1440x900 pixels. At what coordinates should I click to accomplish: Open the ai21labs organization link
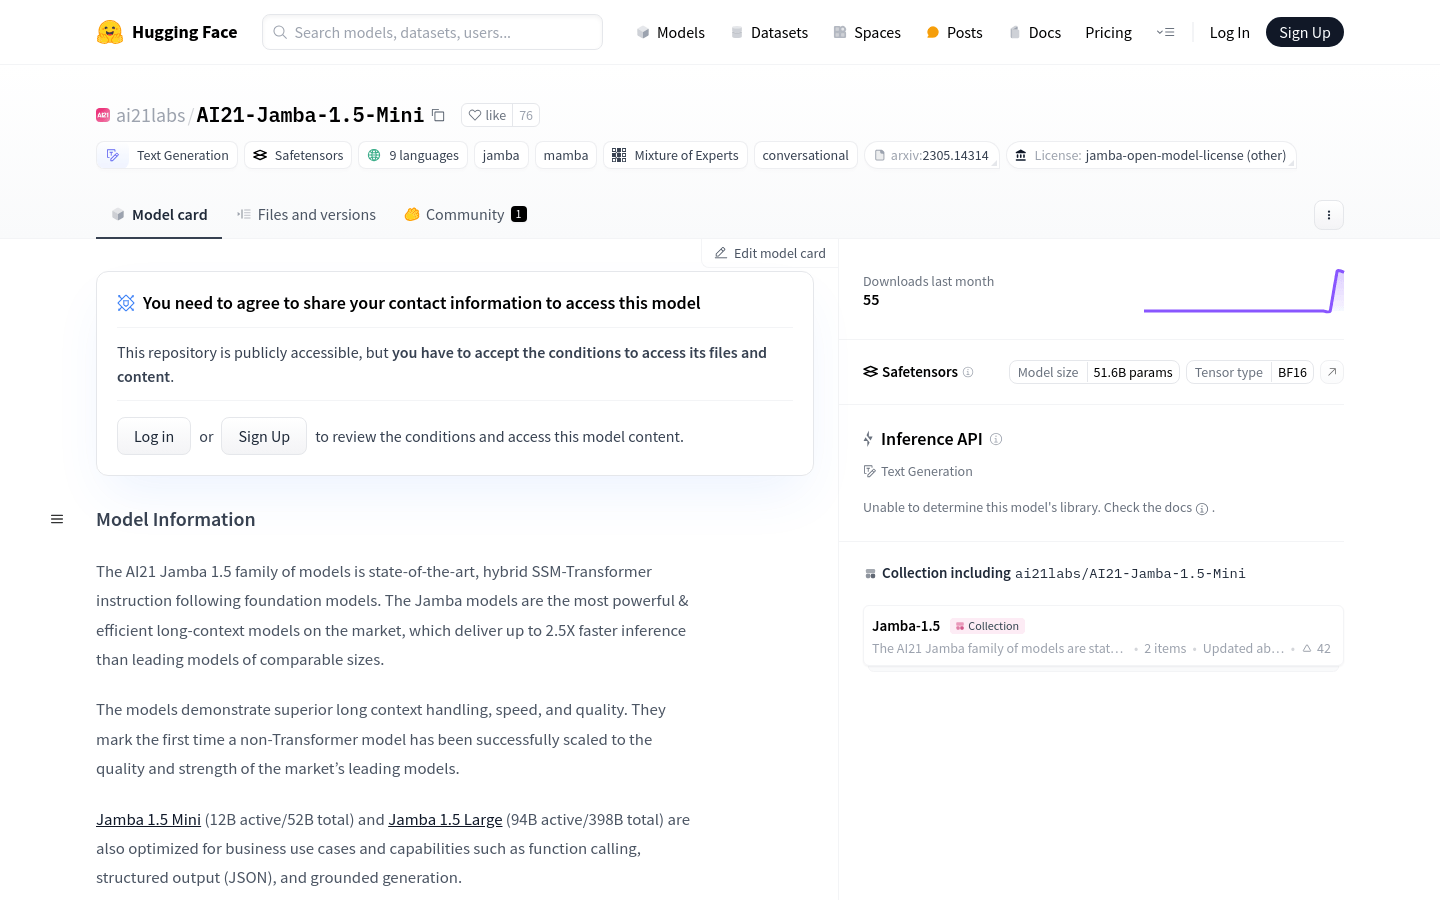(x=150, y=115)
